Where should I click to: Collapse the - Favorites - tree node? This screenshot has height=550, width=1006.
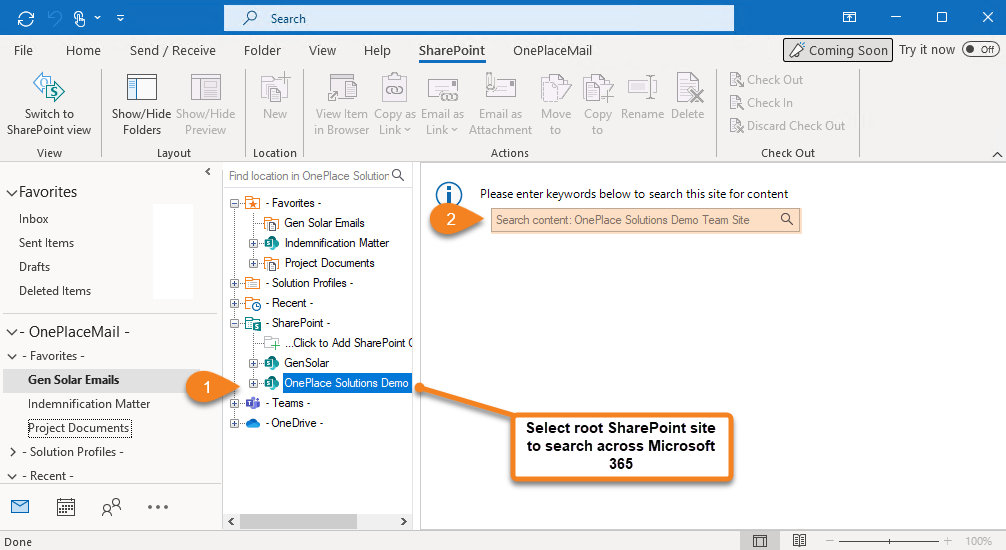tap(234, 203)
